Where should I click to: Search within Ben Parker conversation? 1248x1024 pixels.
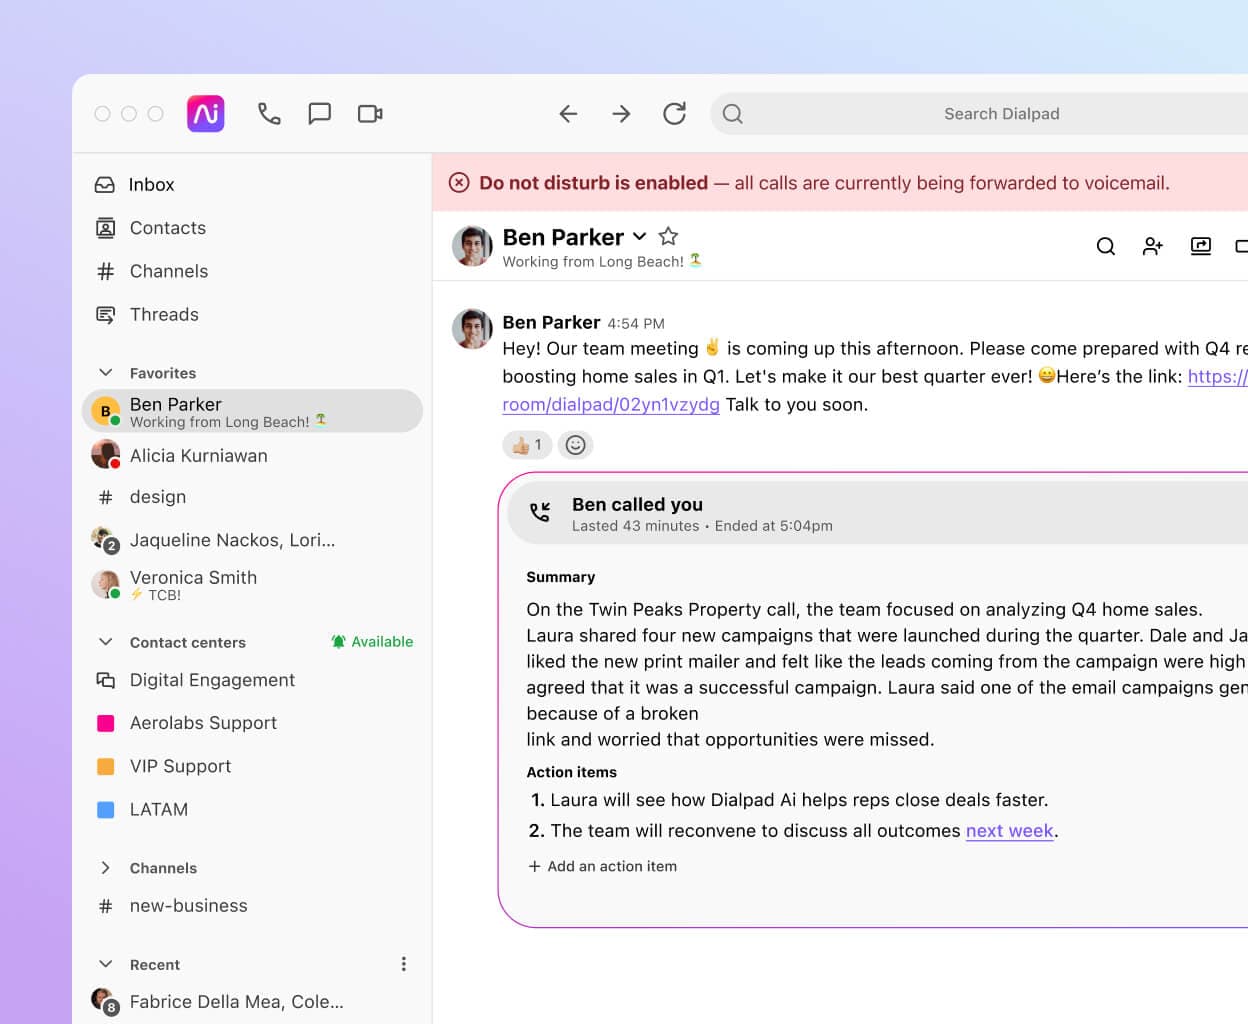coord(1105,246)
